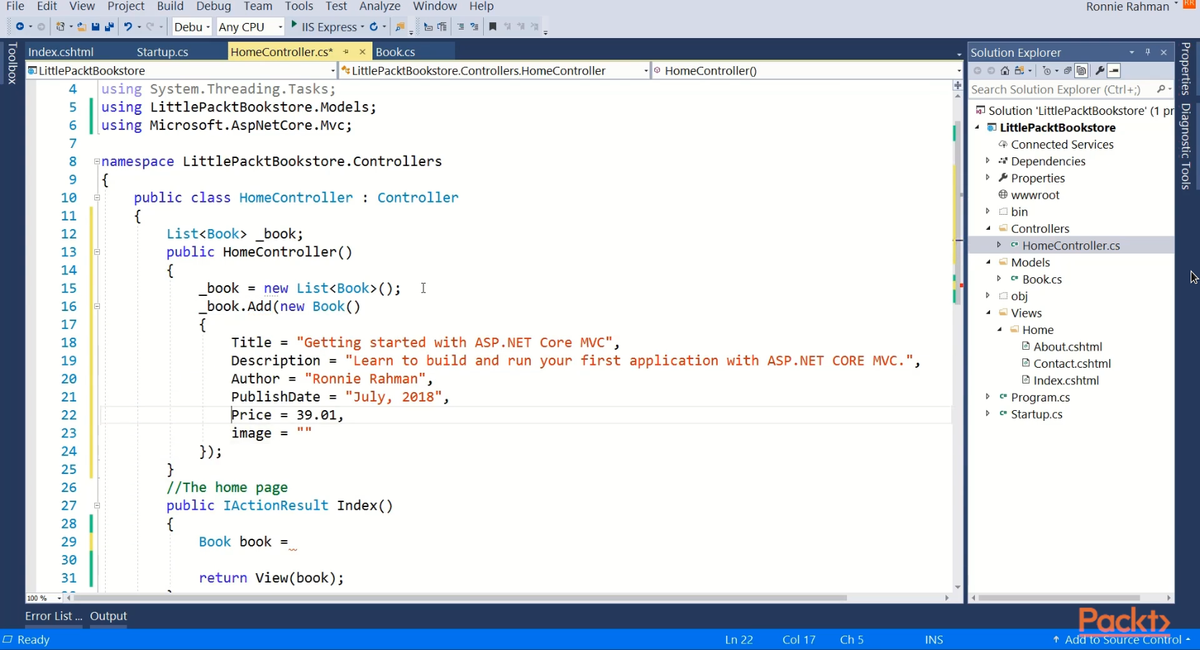Click the Navigate Backward toolbar button
The height and width of the screenshot is (650, 1200).
coord(19,26)
